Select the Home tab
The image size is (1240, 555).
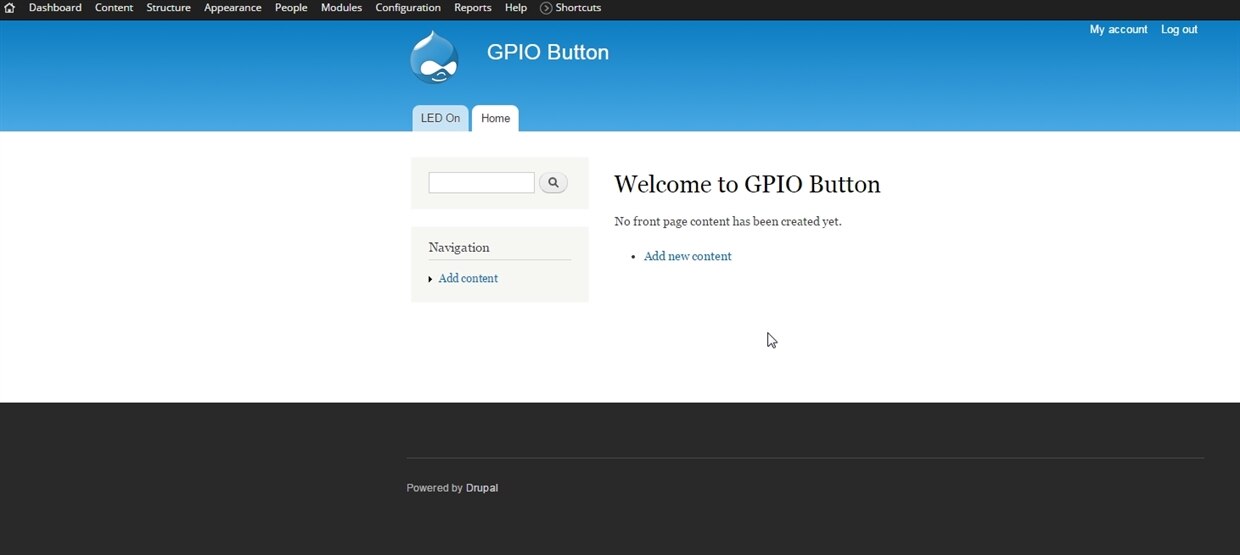point(495,118)
